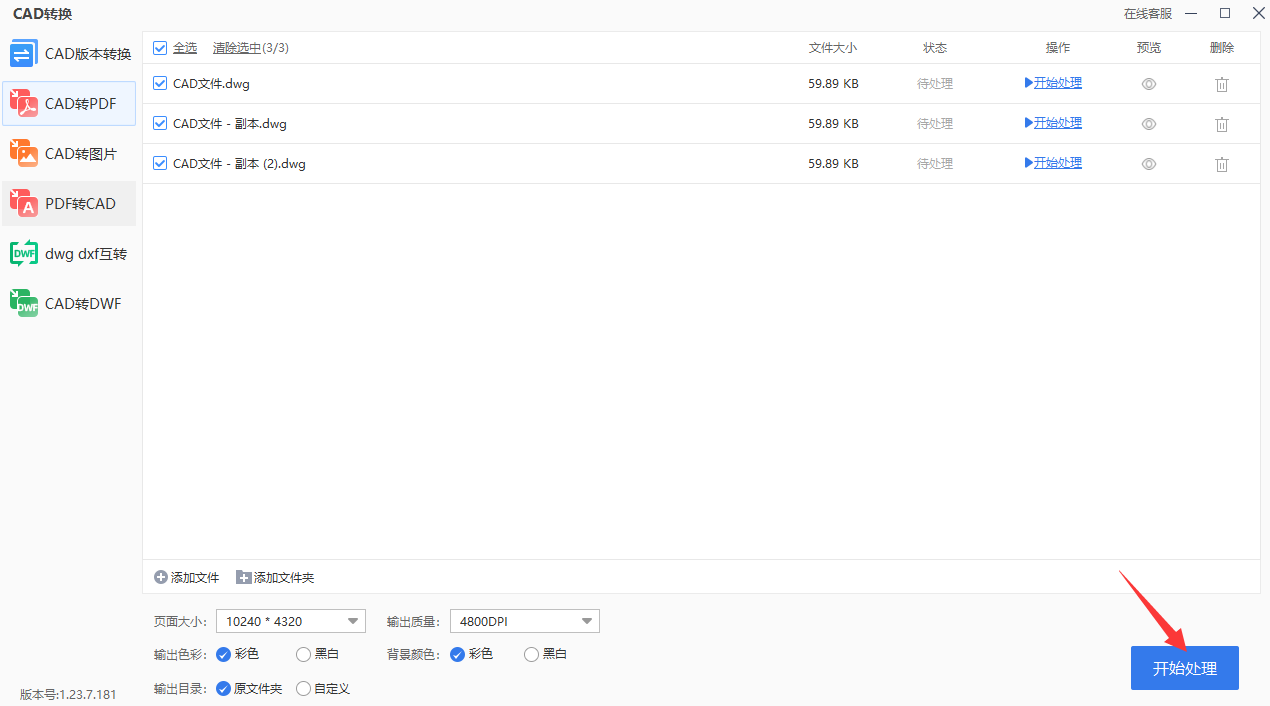Select file name CAD文件 - 副本 (2).dwg
This screenshot has height=706, width=1270.
click(x=239, y=163)
